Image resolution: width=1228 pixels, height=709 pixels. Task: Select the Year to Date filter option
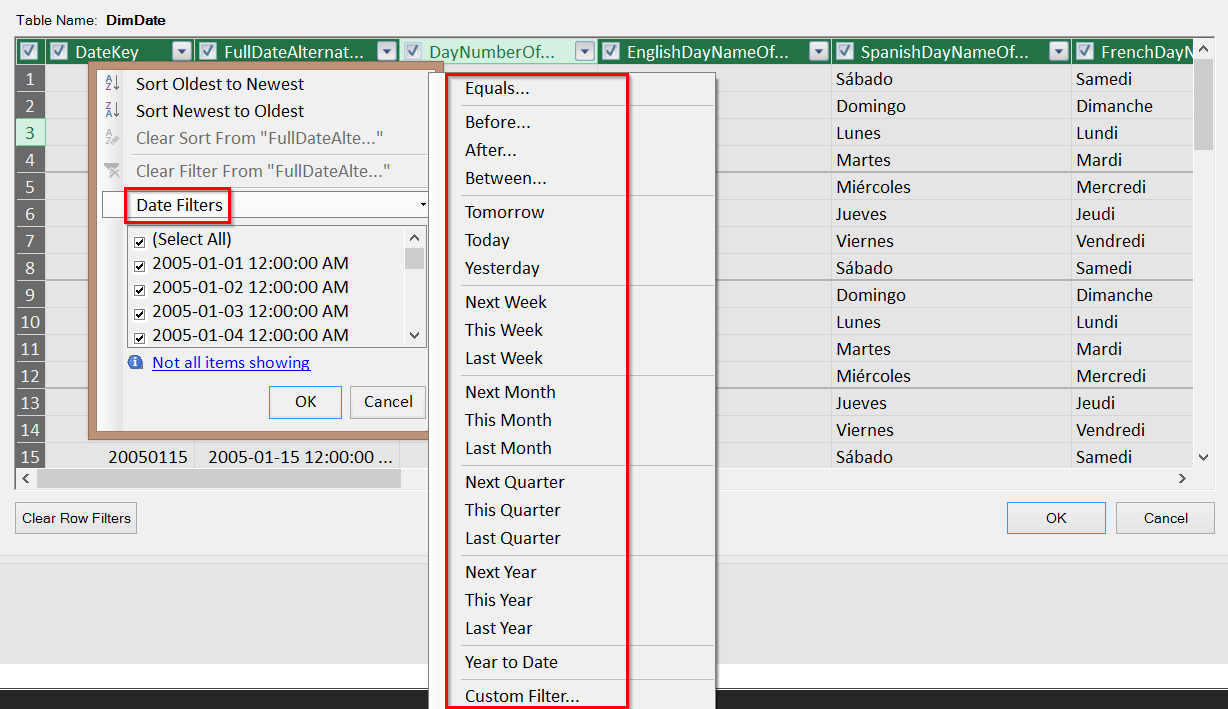point(511,662)
